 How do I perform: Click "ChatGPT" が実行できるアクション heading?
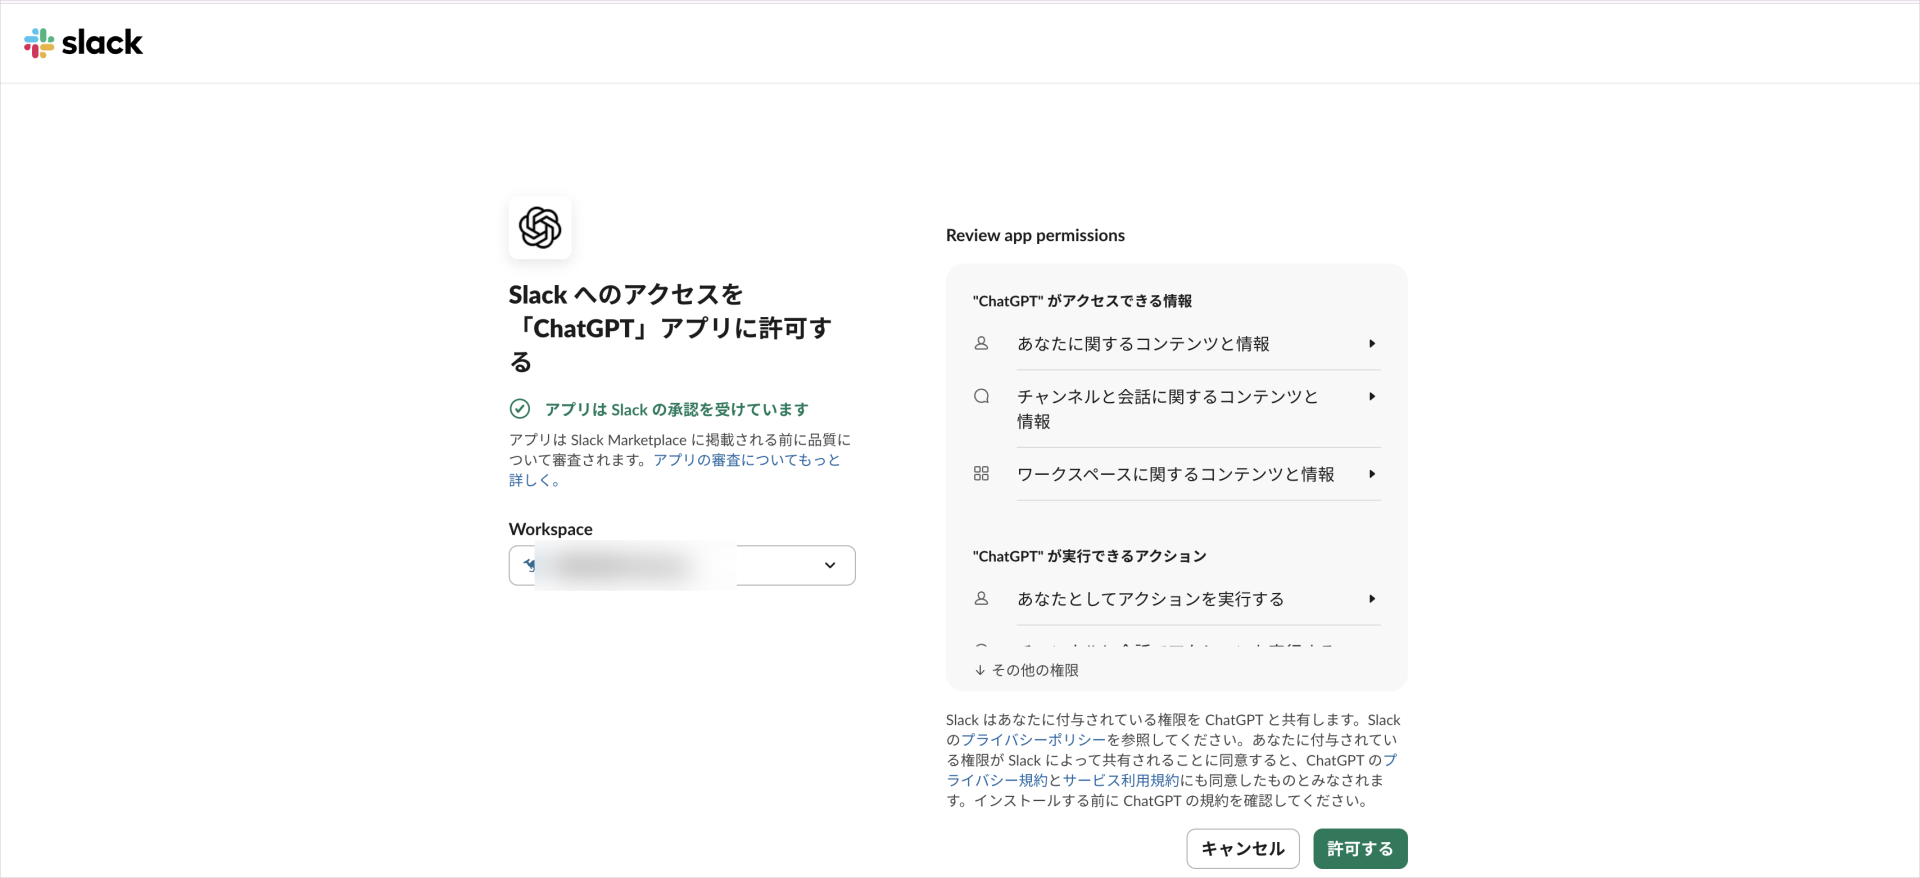point(1089,556)
